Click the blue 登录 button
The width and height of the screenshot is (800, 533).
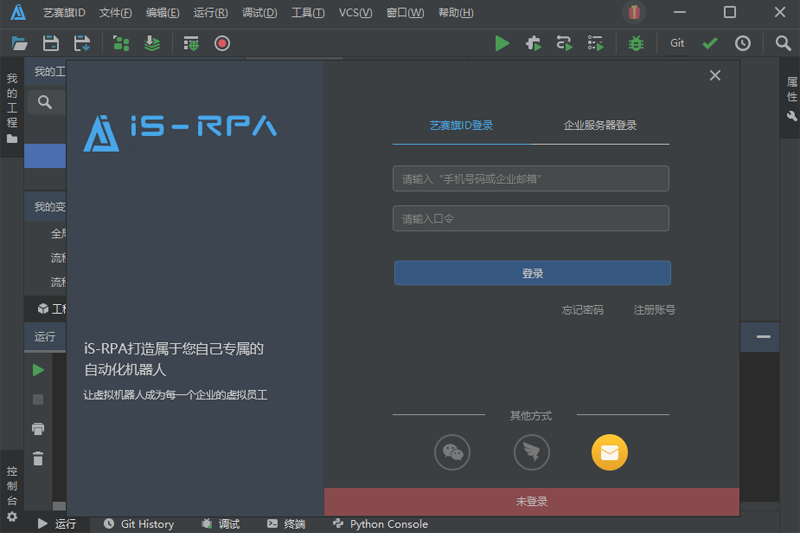532,273
